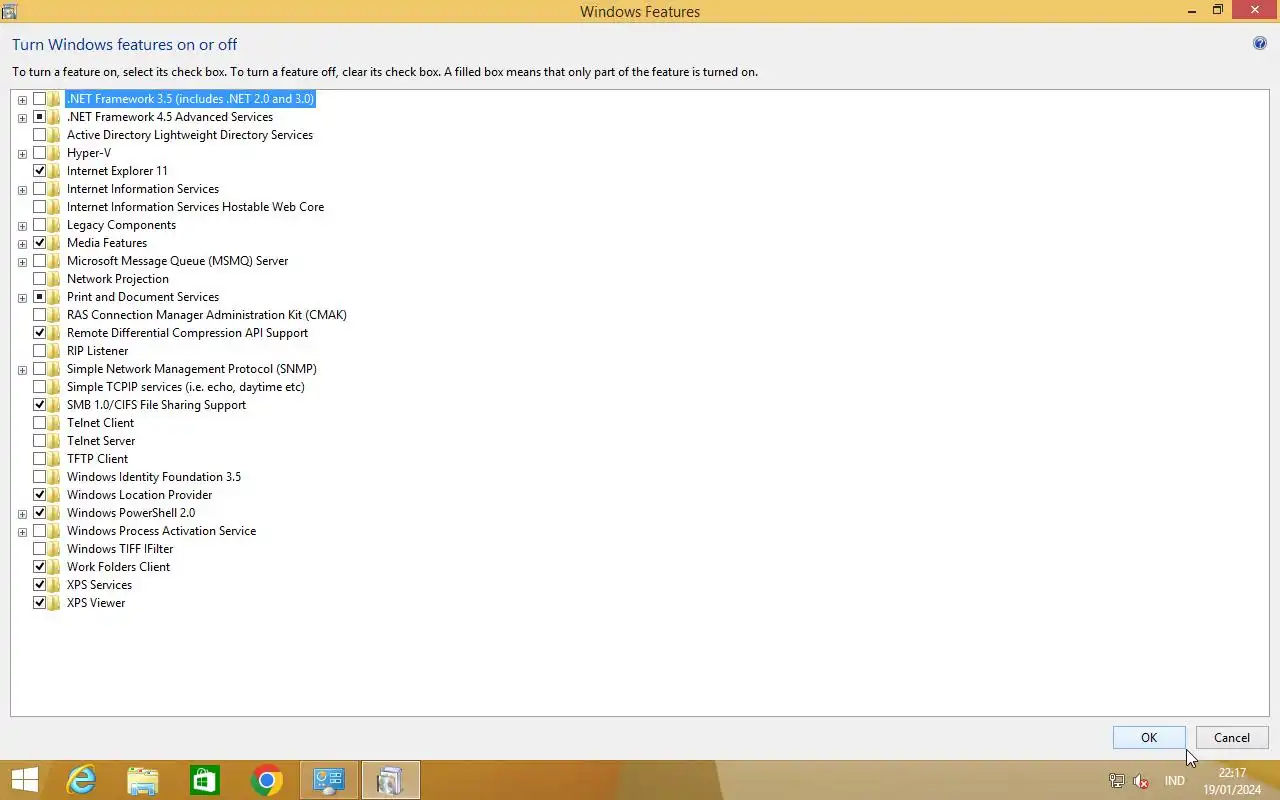
Task: Select the Work Folders Client label
Action: 119,567
